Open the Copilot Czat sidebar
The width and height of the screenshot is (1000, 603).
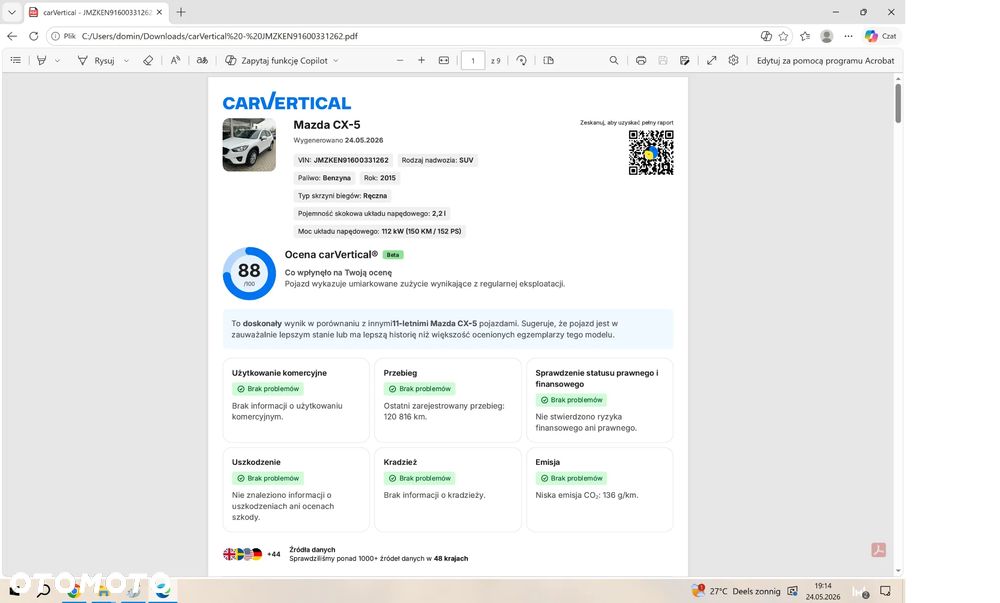point(881,36)
